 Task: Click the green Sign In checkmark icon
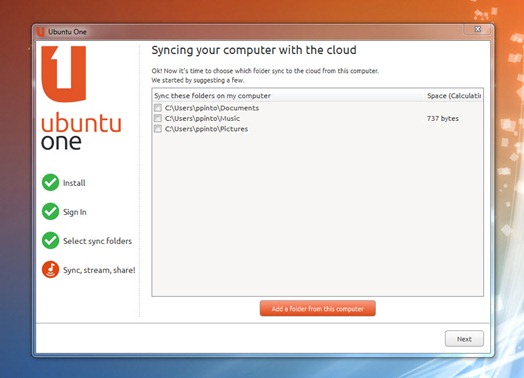[x=50, y=212]
